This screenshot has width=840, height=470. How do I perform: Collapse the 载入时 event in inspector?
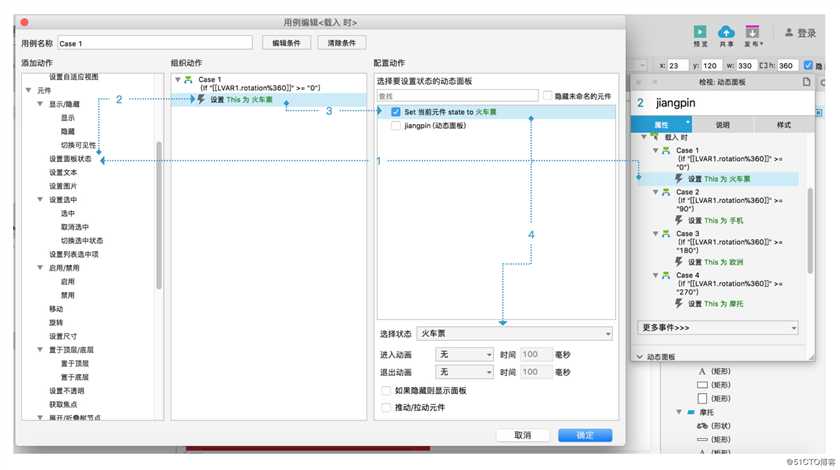pyautogui.click(x=644, y=137)
